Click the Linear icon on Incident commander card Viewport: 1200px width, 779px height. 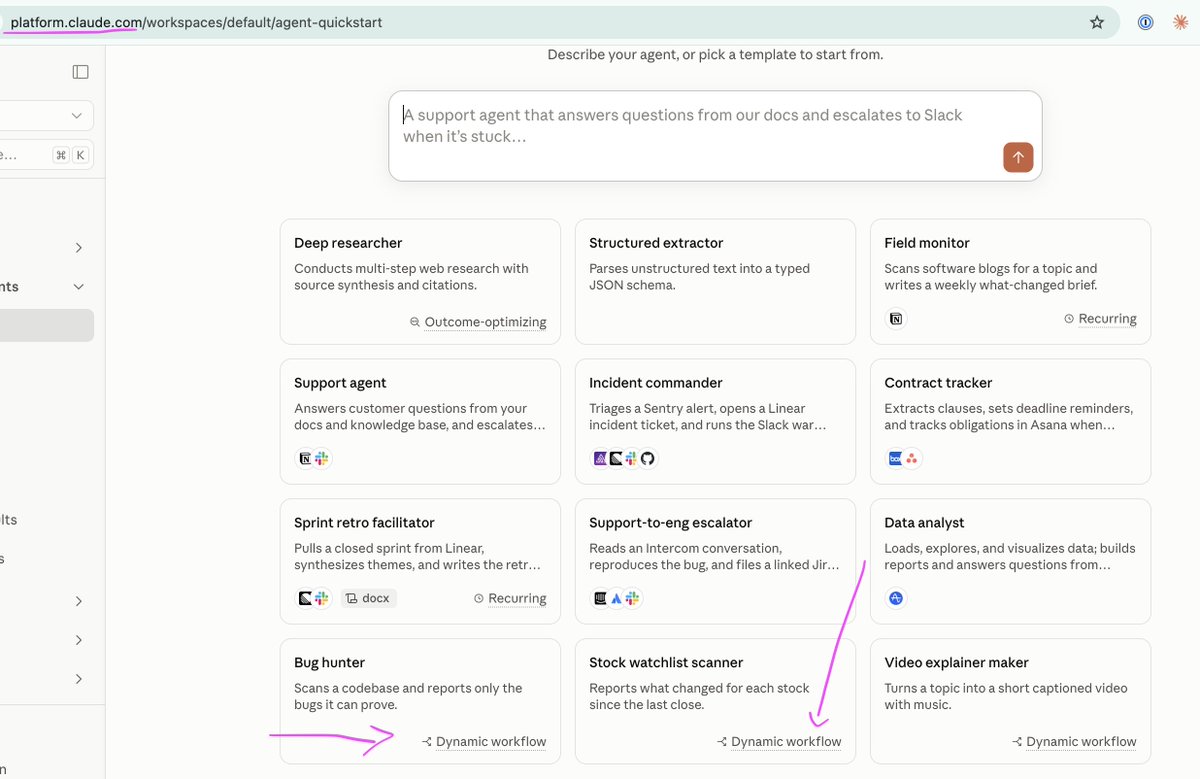616,459
